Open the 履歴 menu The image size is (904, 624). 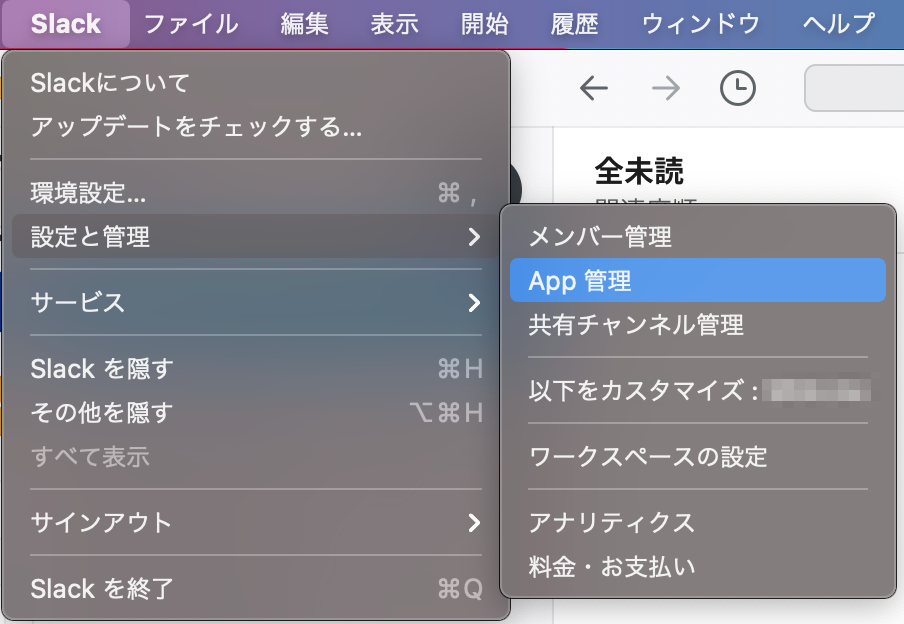[x=574, y=24]
